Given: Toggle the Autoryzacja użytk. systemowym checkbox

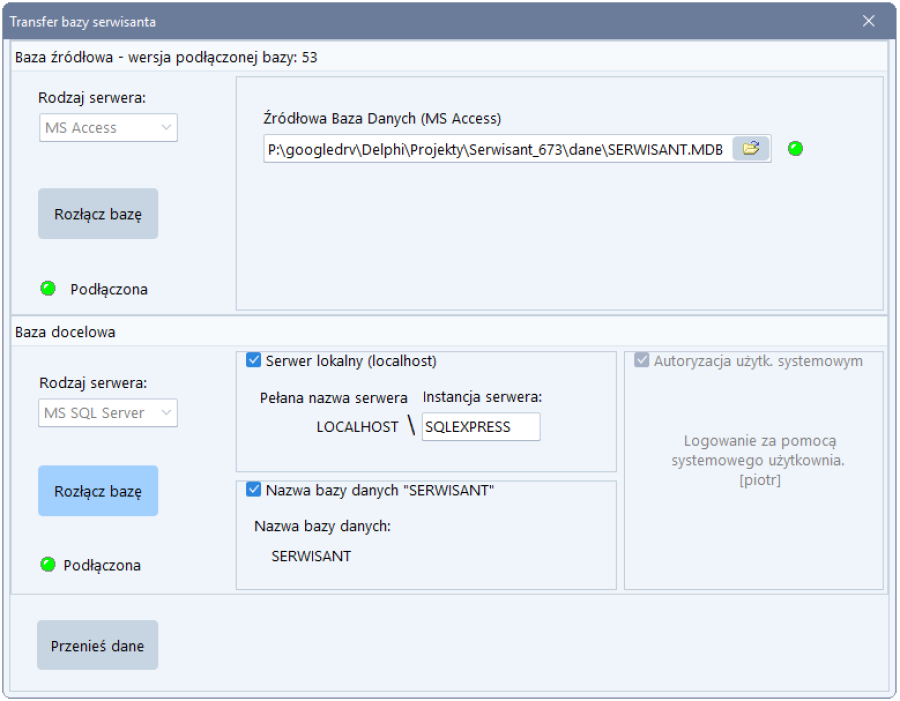Looking at the screenshot, I should coord(641,361).
